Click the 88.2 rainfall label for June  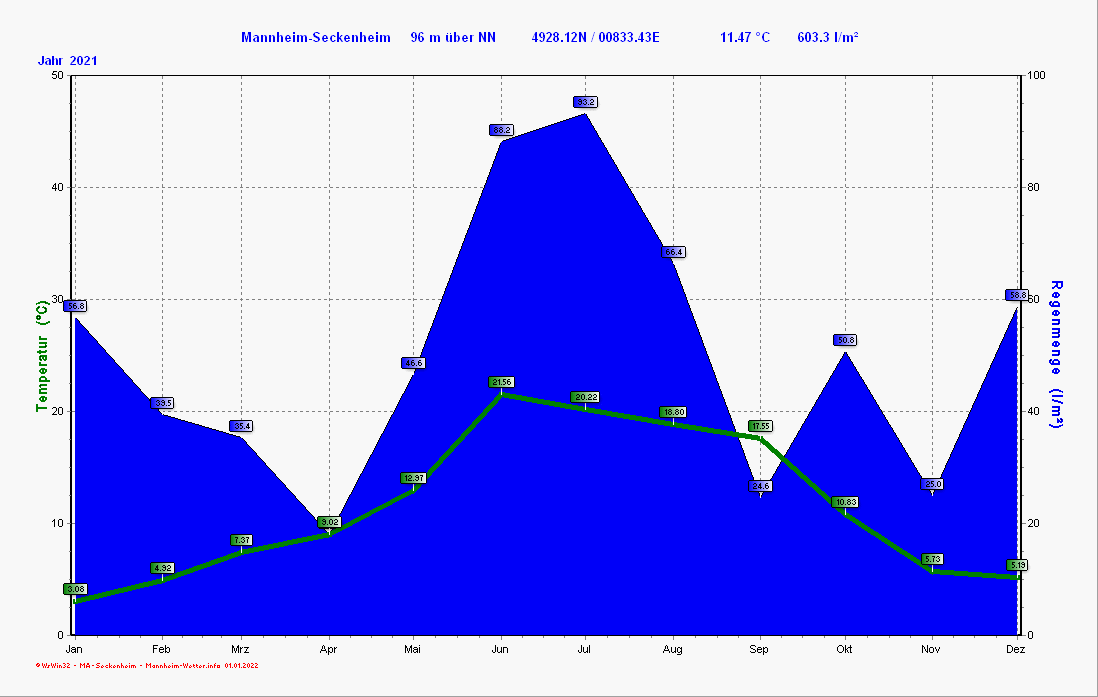pos(501,130)
